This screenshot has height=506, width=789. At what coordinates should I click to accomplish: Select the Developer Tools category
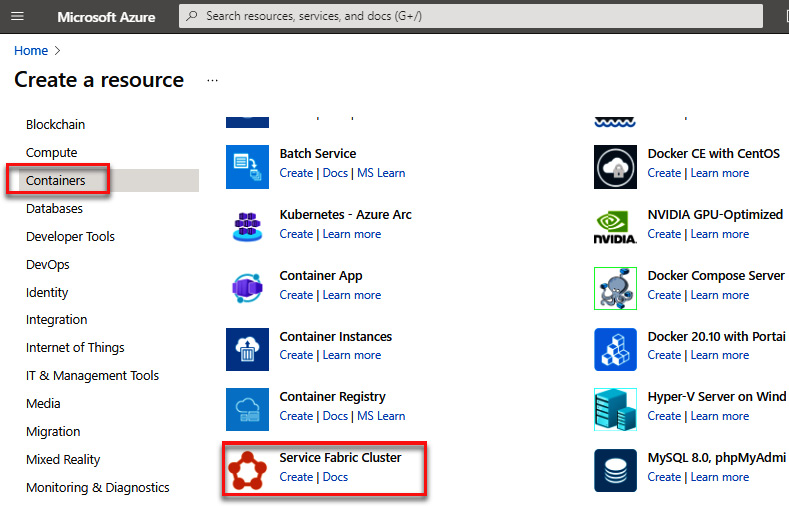tap(70, 236)
